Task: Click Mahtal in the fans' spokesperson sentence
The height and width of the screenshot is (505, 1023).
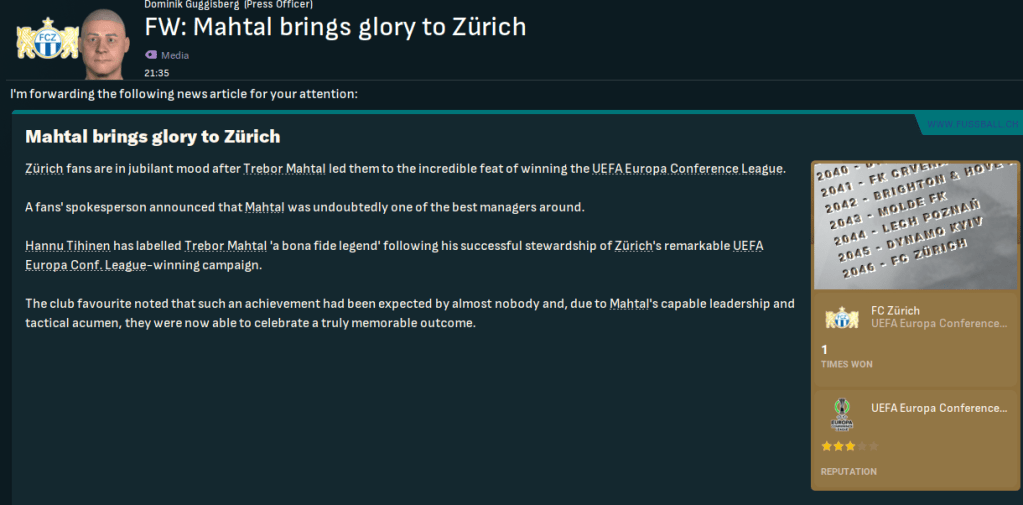Action: pyautogui.click(x=264, y=207)
